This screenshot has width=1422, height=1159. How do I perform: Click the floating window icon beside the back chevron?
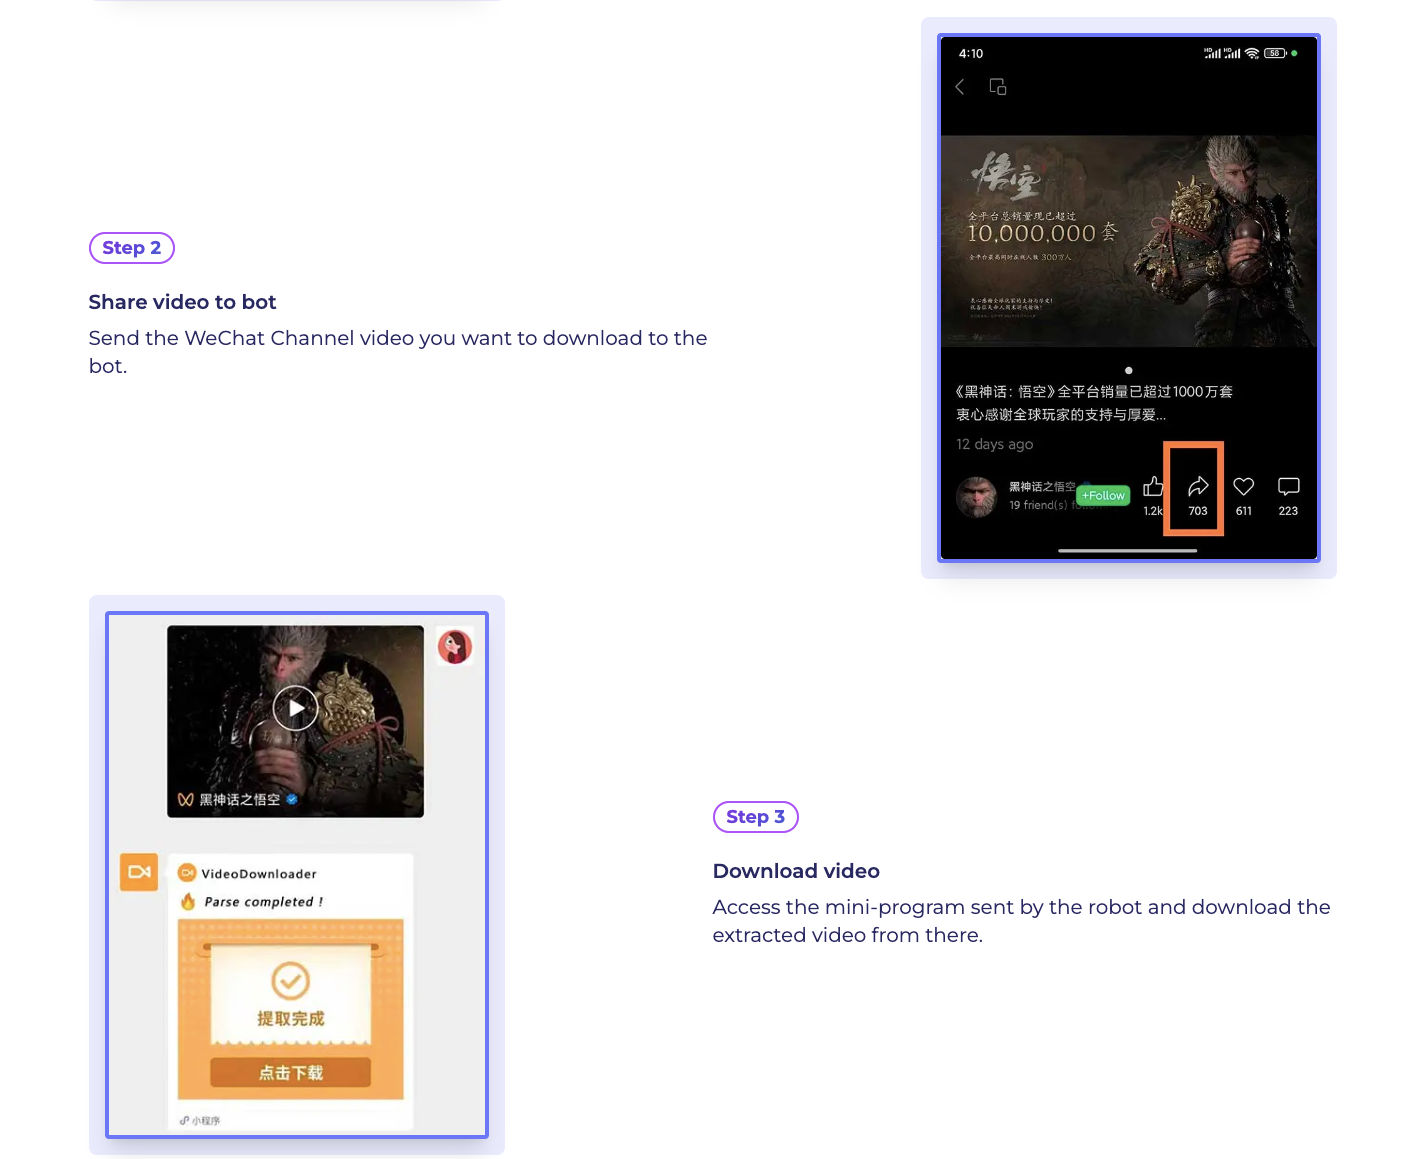tap(998, 87)
